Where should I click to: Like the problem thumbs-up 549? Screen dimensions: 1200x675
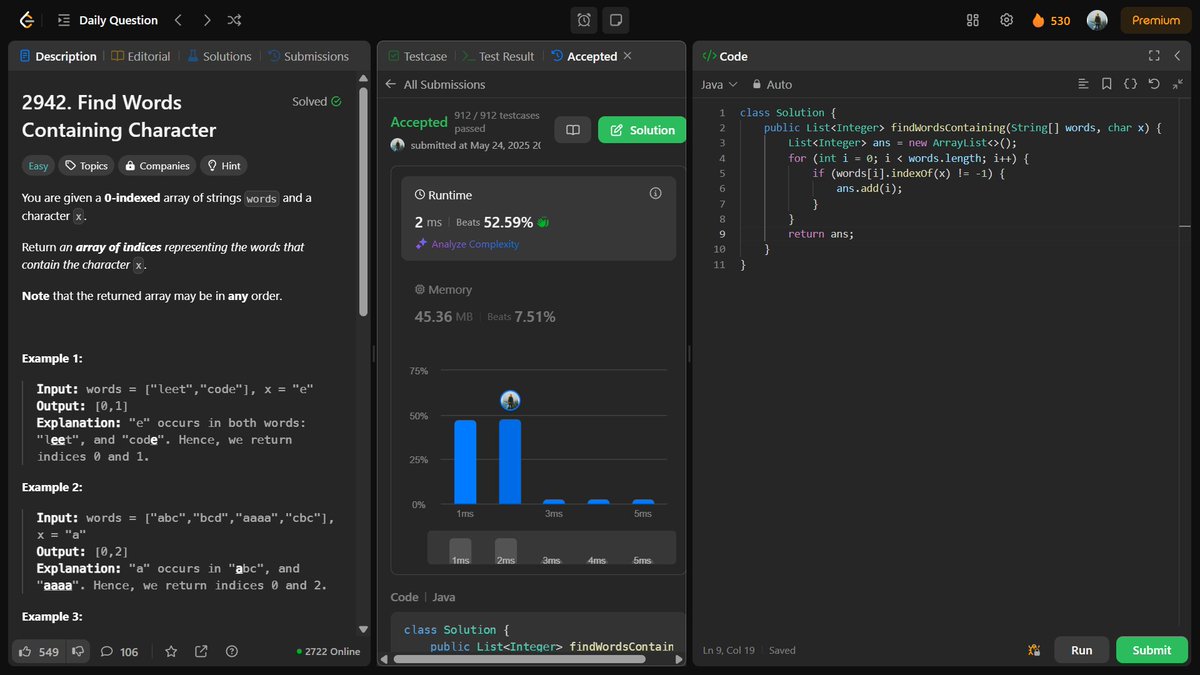click(39, 651)
